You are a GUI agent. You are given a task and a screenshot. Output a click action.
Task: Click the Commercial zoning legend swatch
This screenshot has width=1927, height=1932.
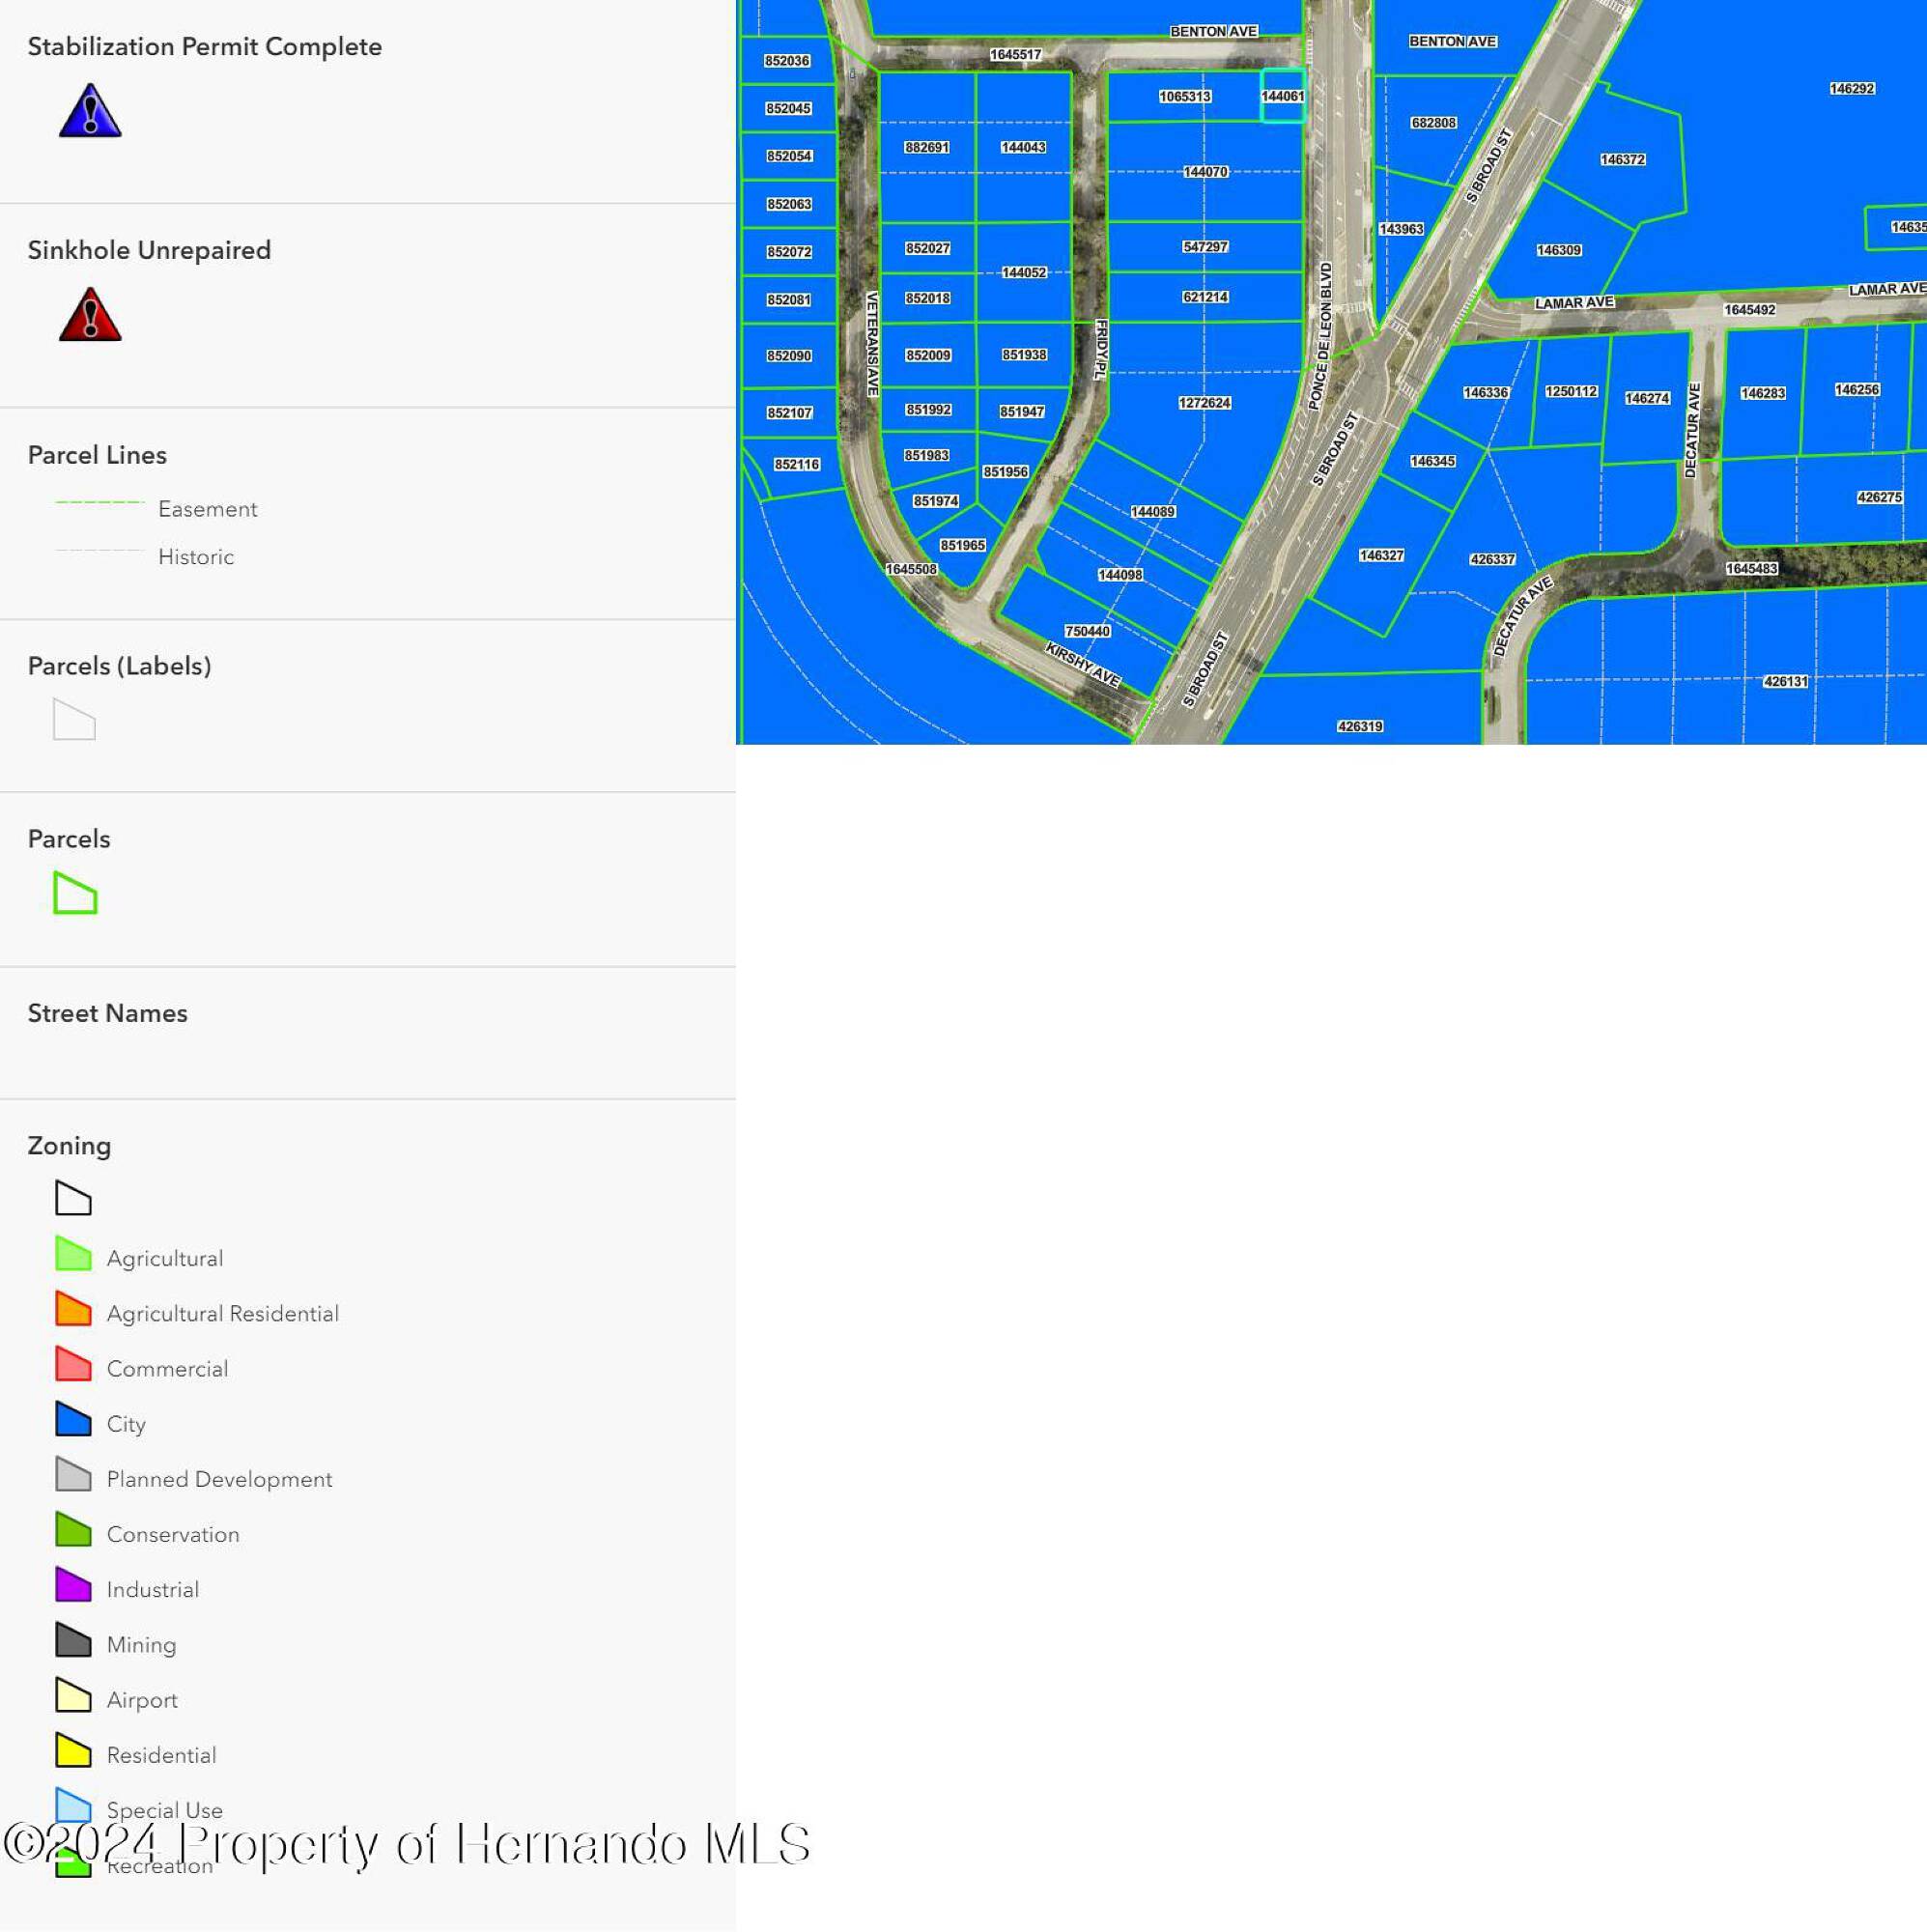tap(73, 1364)
